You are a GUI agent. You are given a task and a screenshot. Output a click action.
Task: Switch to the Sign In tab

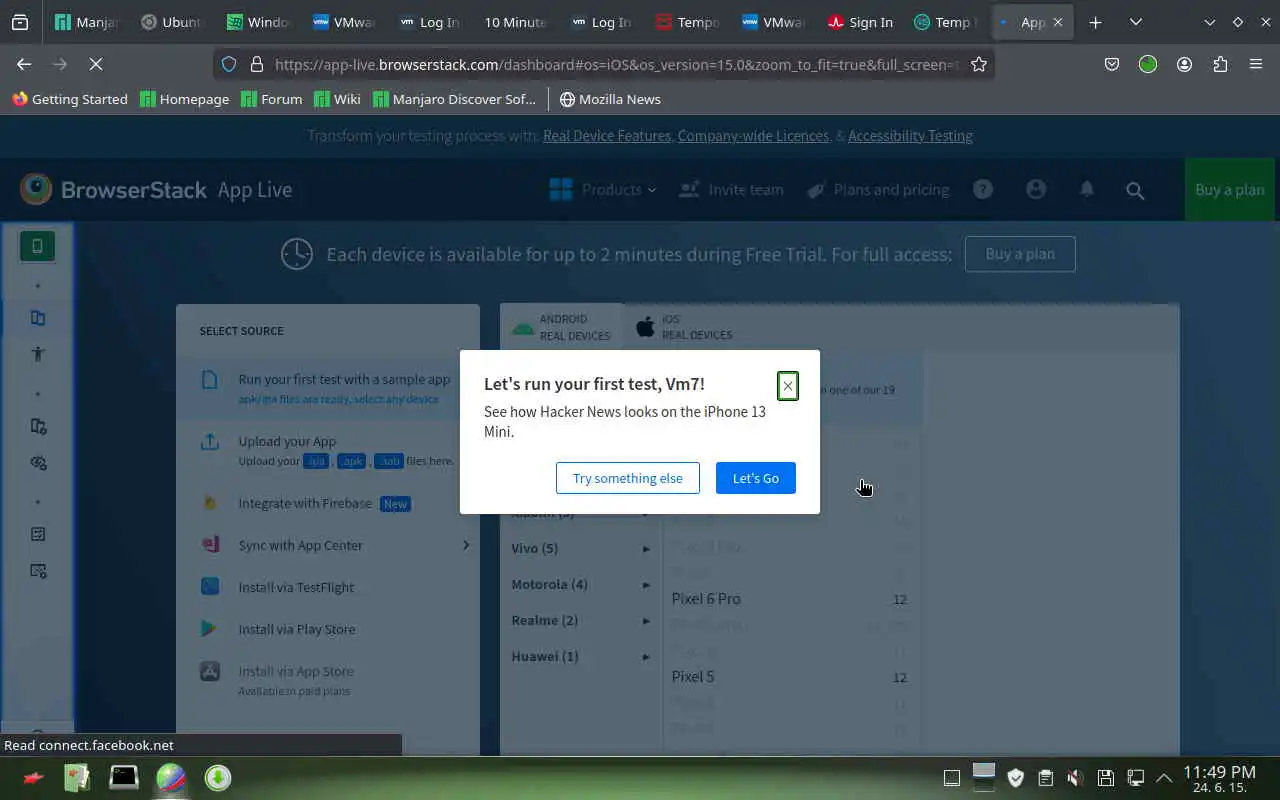tap(860, 22)
